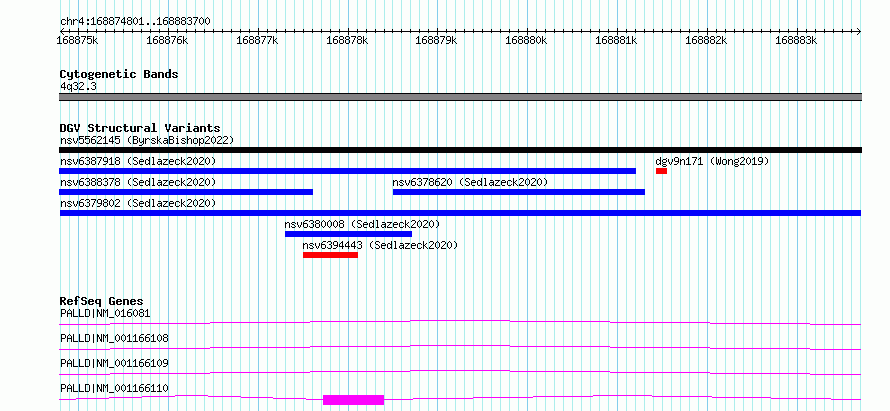The height and width of the screenshot is (411, 890).
Task: Click the nsv6378620 blue variant bar
Action: [519, 192]
